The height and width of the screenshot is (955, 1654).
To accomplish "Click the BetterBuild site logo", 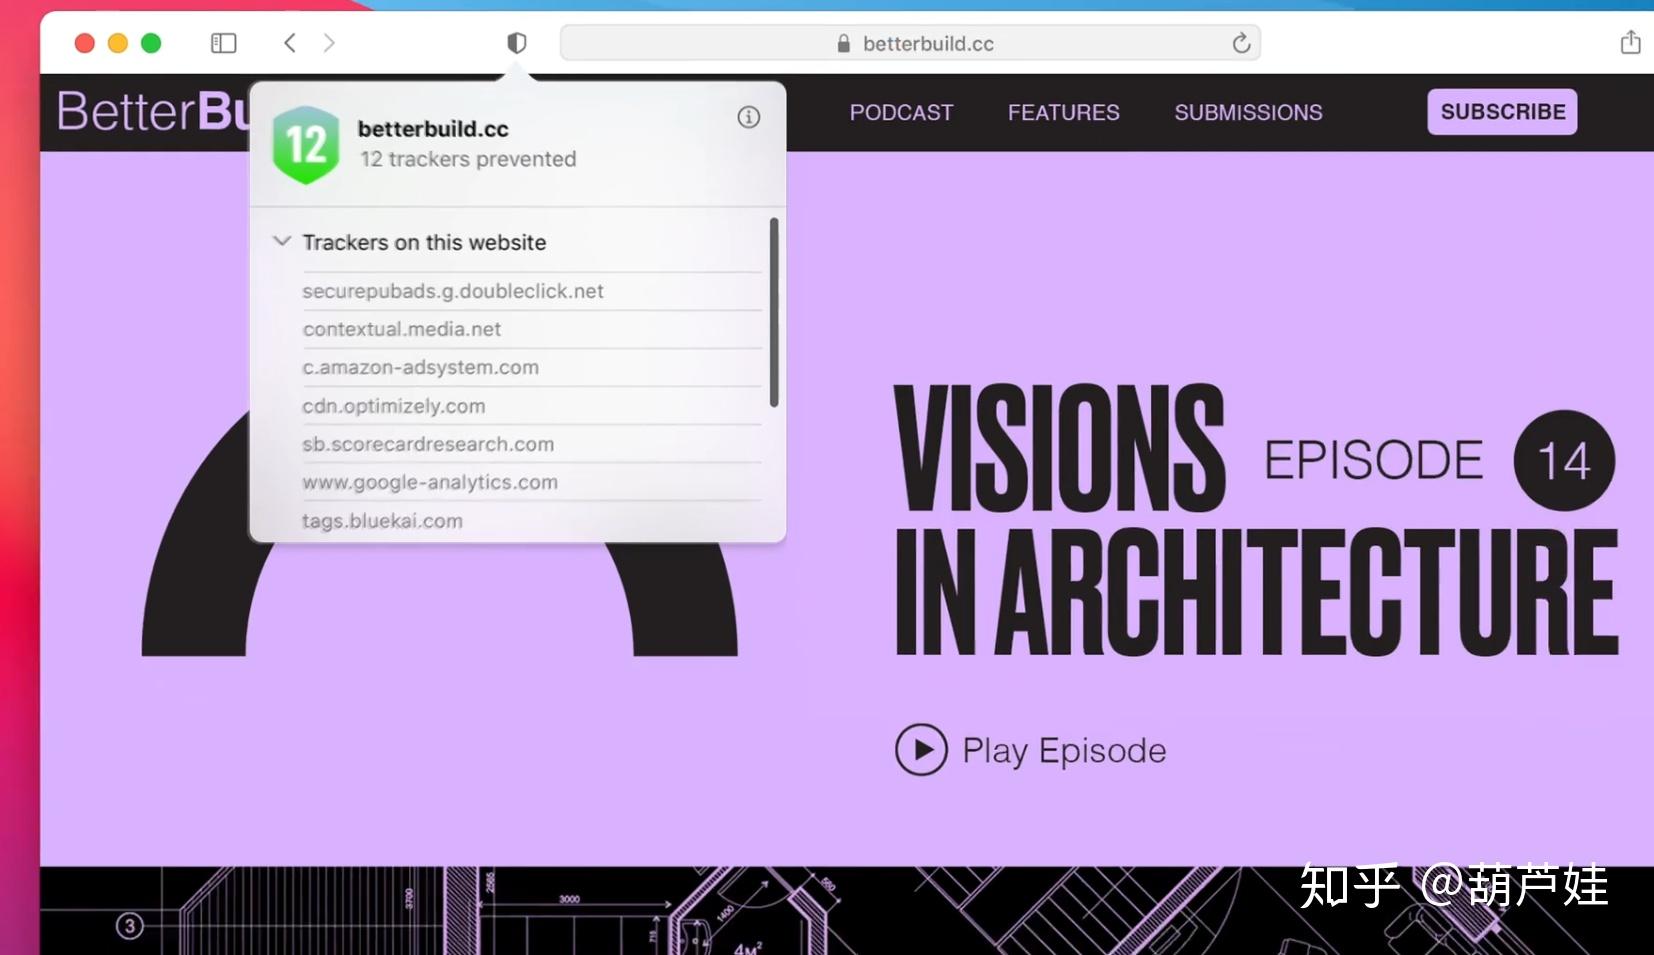I will (x=152, y=111).
